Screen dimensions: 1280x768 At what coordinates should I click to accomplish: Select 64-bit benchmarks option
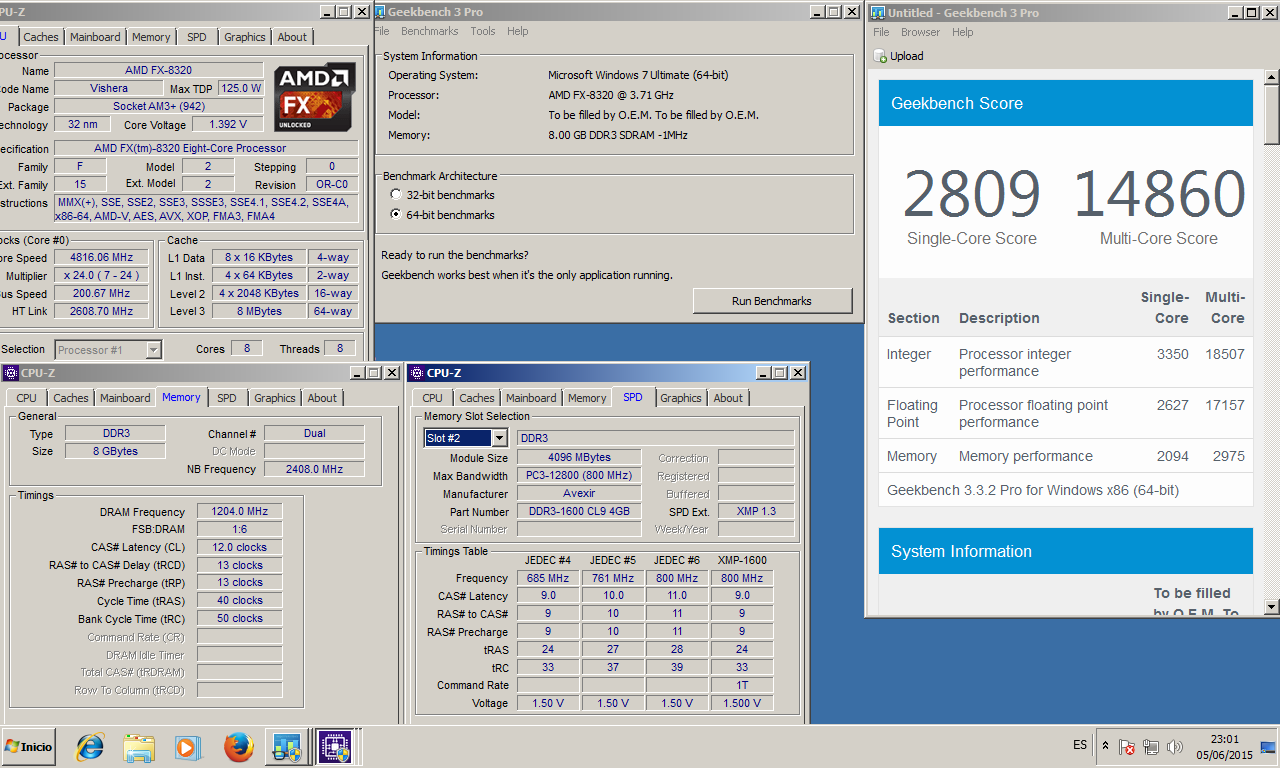pos(397,215)
